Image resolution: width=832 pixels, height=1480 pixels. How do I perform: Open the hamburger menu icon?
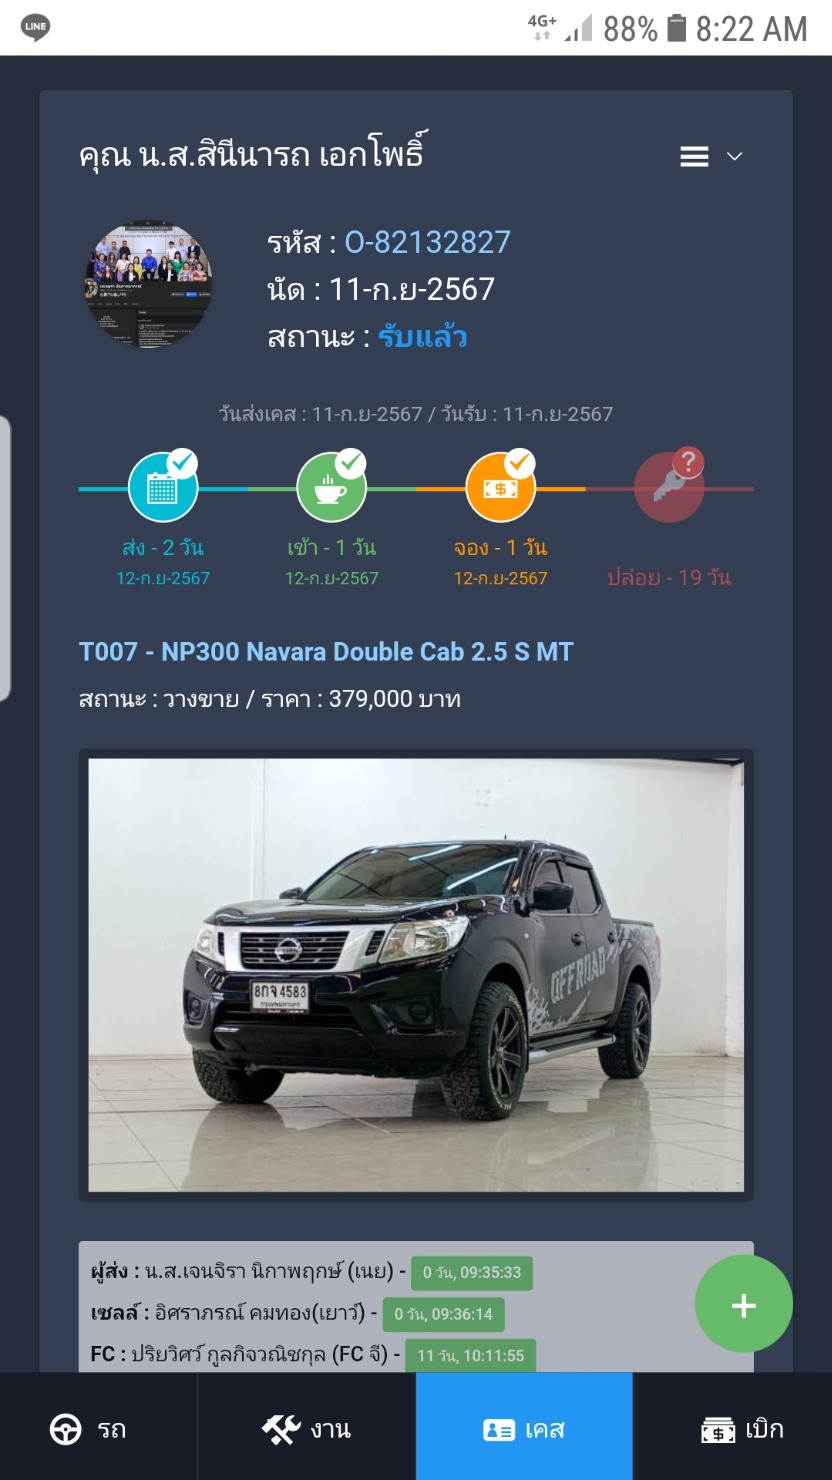coord(694,157)
